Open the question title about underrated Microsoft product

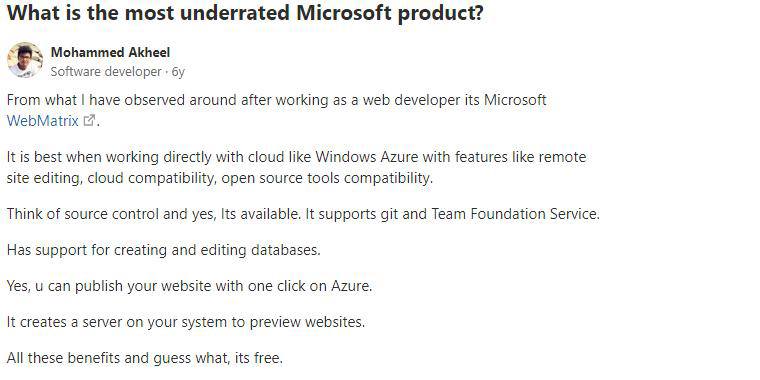click(245, 13)
